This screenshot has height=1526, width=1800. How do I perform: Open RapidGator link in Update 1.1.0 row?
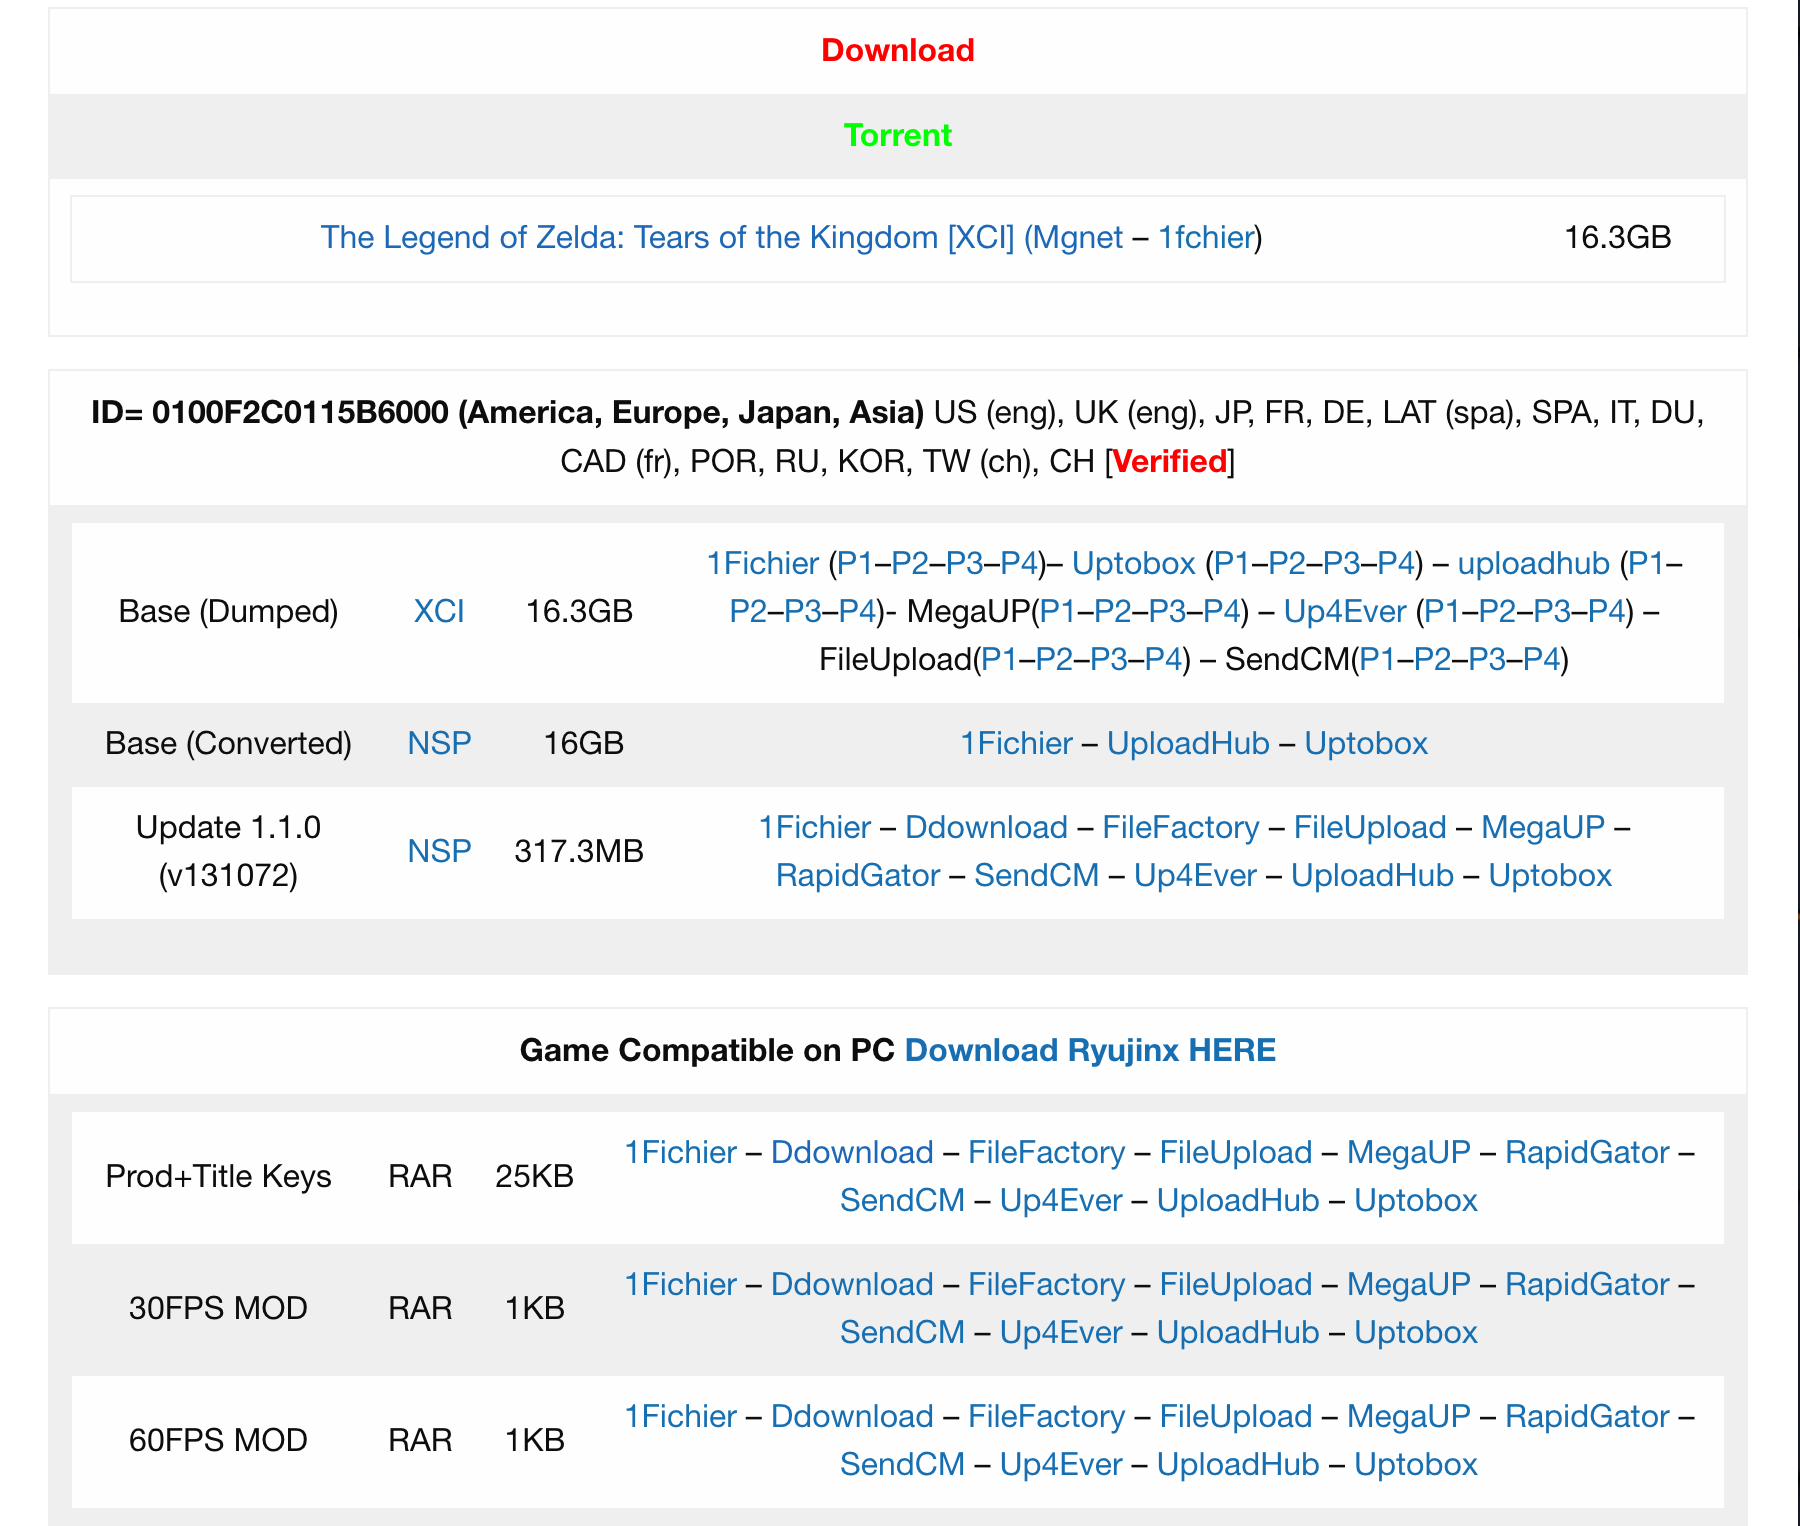[858, 875]
